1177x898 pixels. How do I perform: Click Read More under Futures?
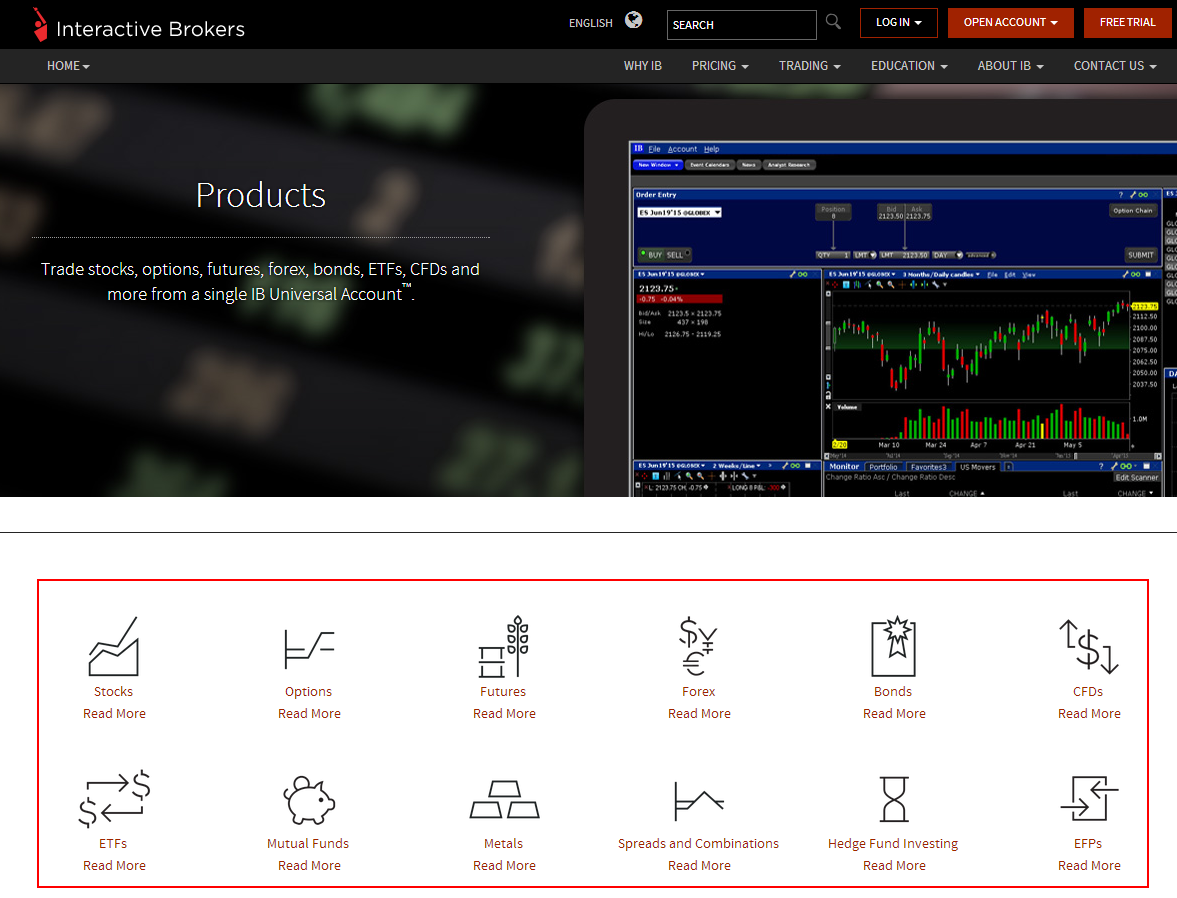504,713
